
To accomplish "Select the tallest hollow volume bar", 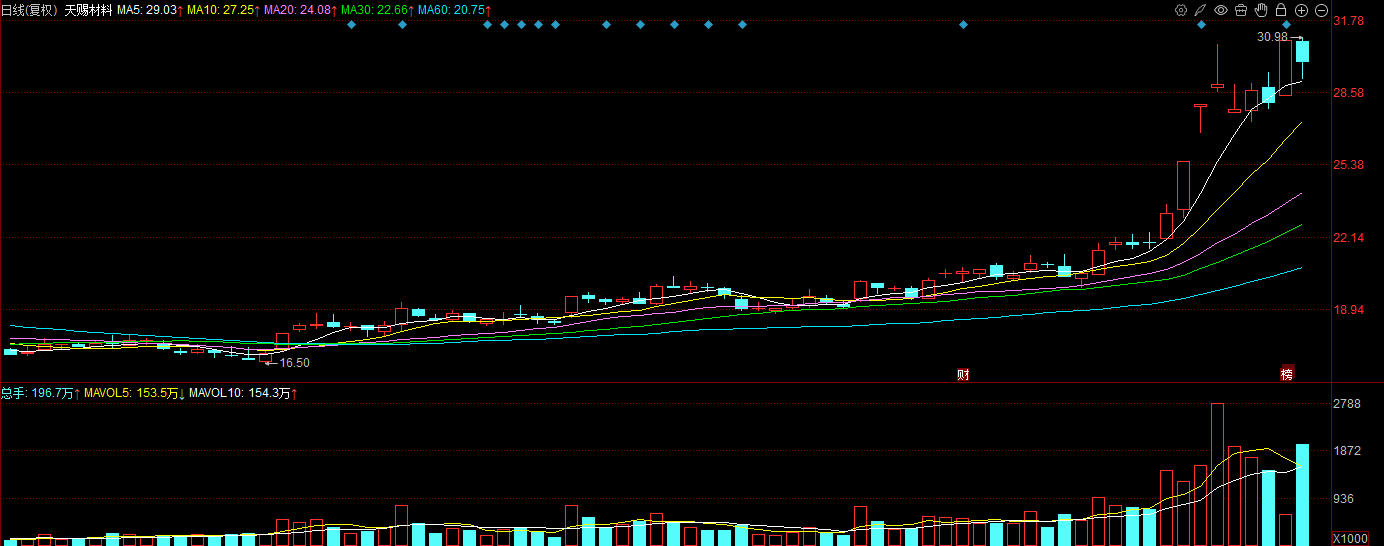I will [x=1217, y=474].
